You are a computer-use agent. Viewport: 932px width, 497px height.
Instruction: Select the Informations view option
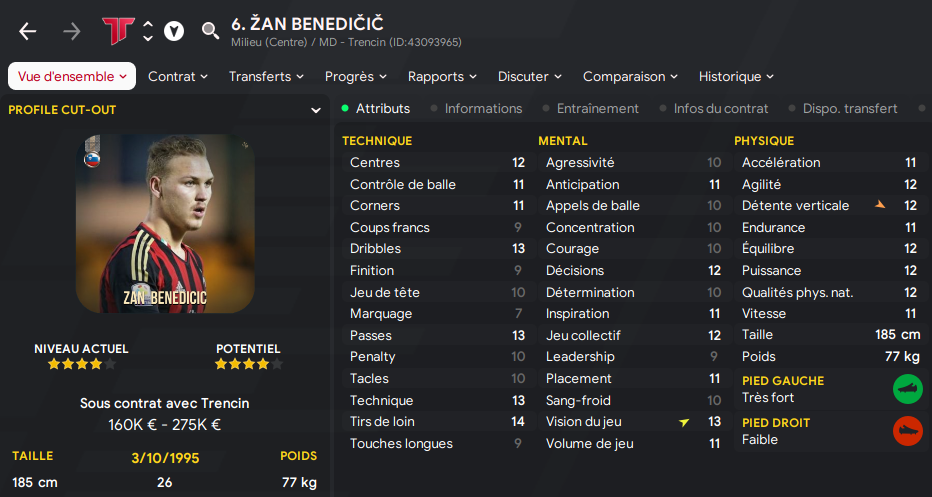483,108
